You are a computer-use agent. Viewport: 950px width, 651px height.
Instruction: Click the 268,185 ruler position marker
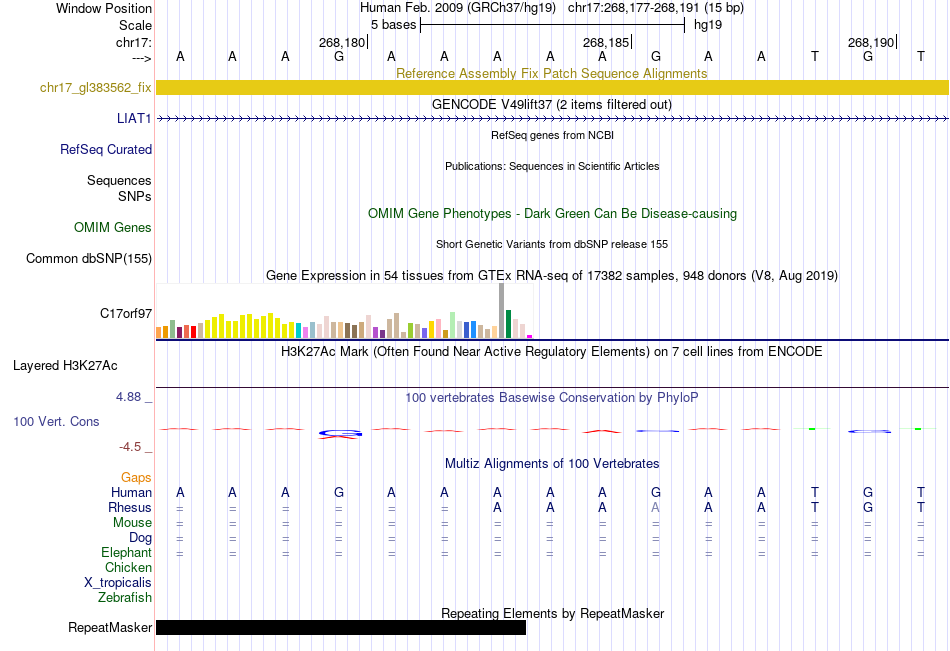click(607, 42)
